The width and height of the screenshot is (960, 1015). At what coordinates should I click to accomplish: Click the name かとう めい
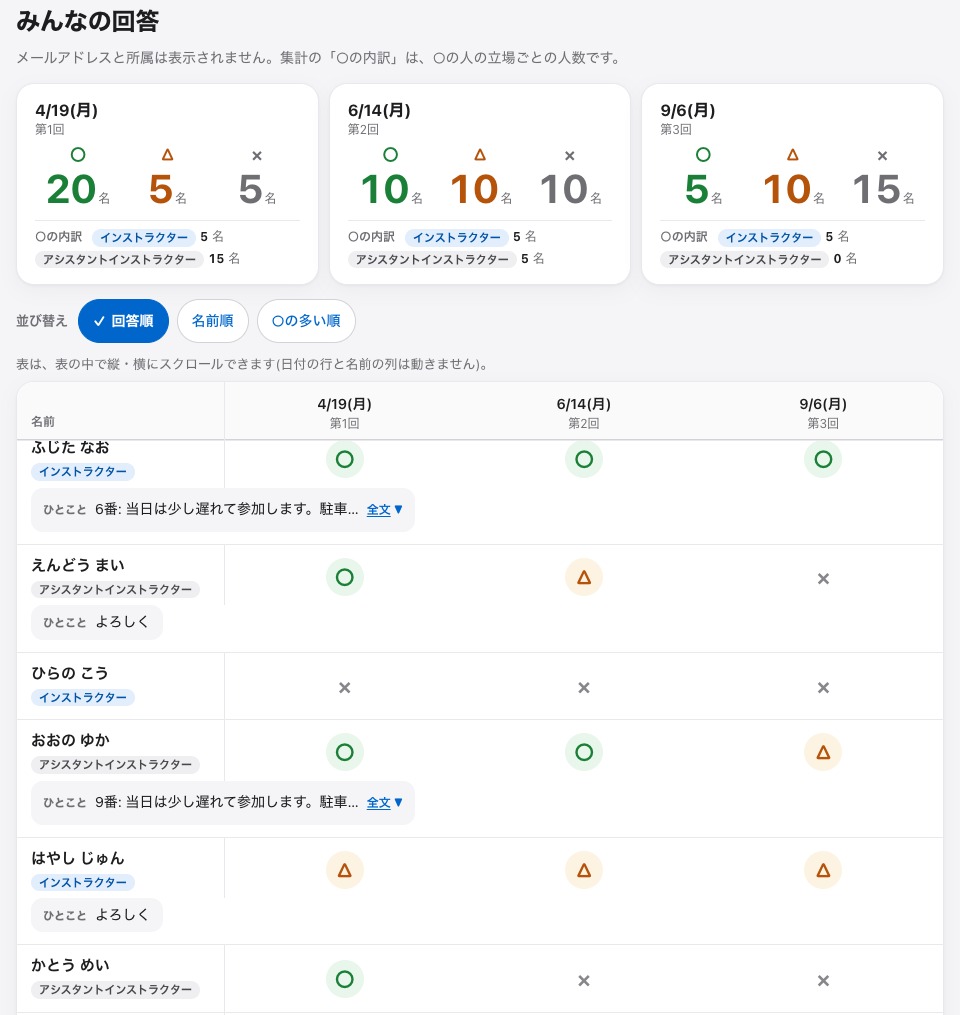click(x=71, y=965)
